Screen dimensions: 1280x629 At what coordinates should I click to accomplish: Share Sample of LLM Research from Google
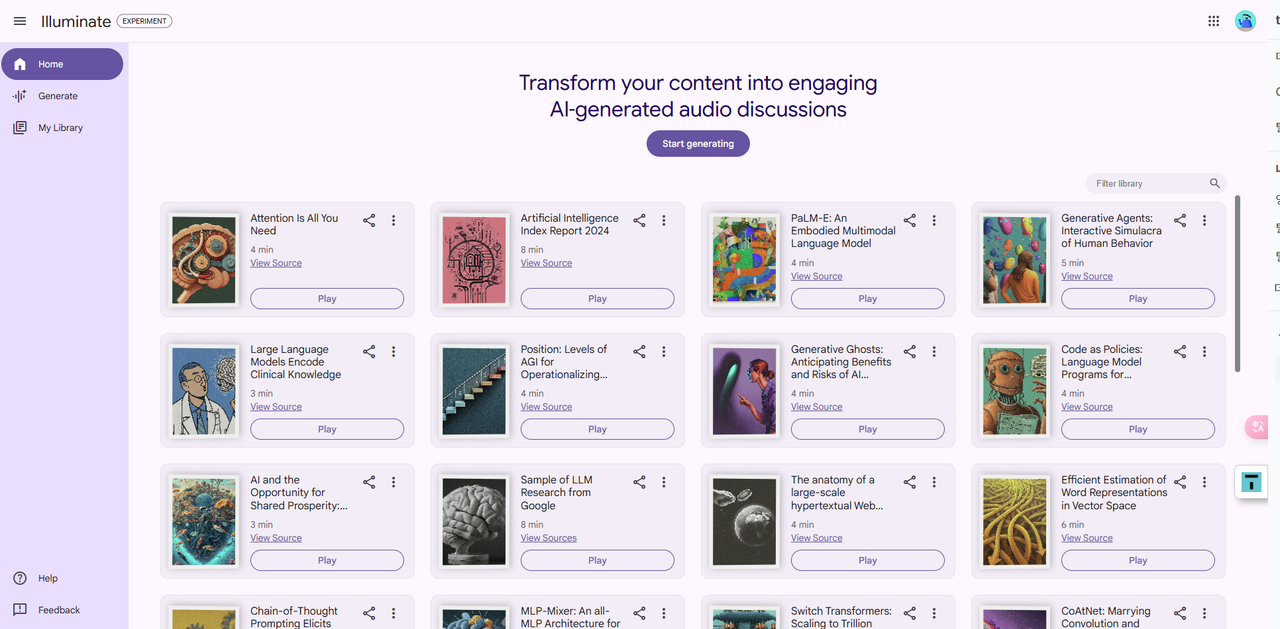639,482
